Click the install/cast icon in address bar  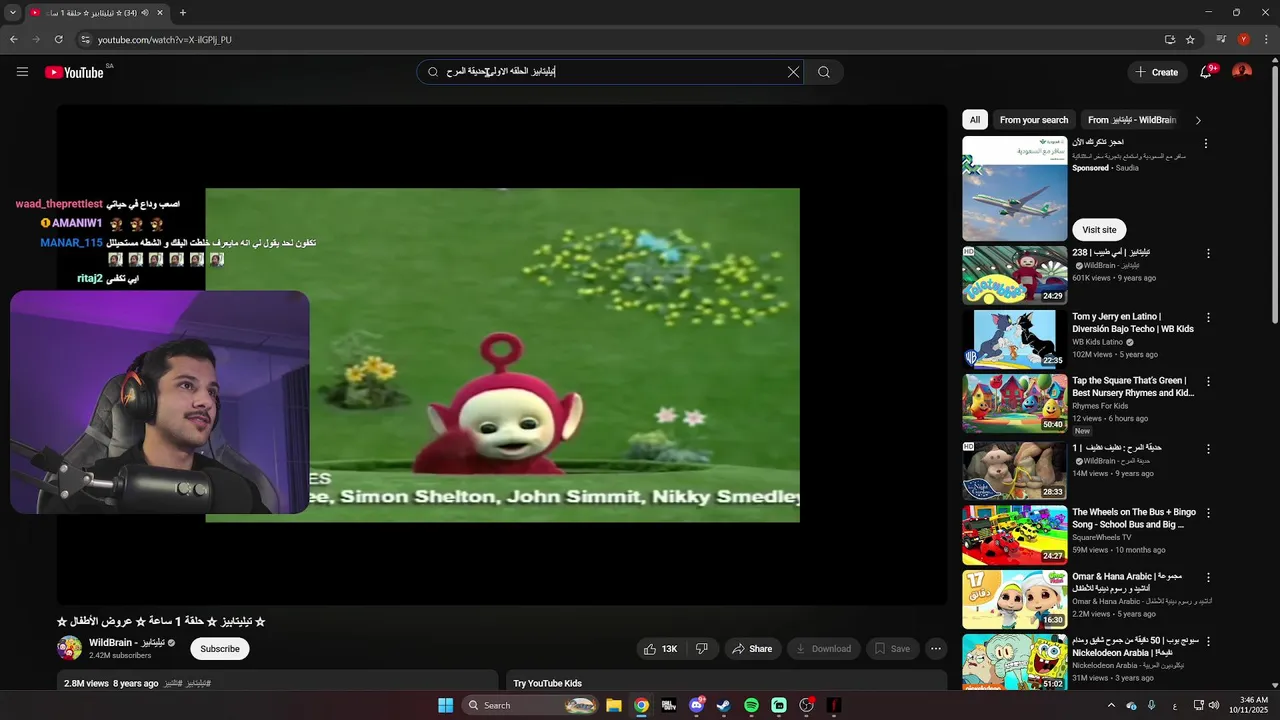point(1169,40)
